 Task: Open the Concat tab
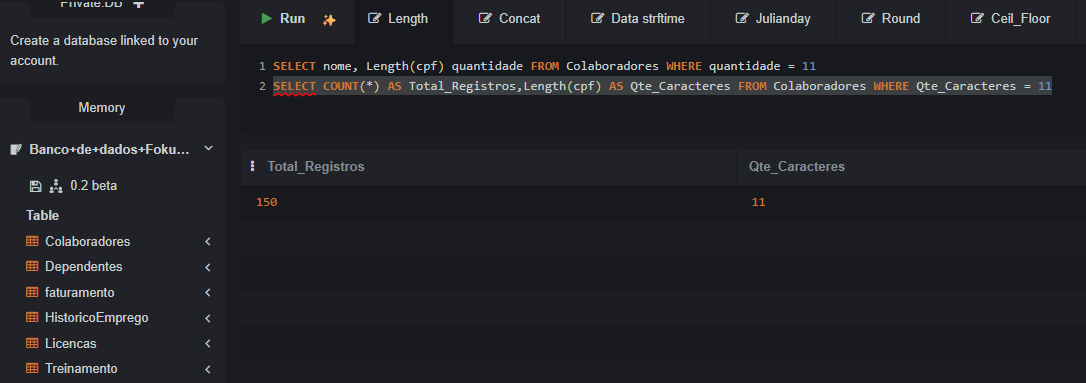510,19
